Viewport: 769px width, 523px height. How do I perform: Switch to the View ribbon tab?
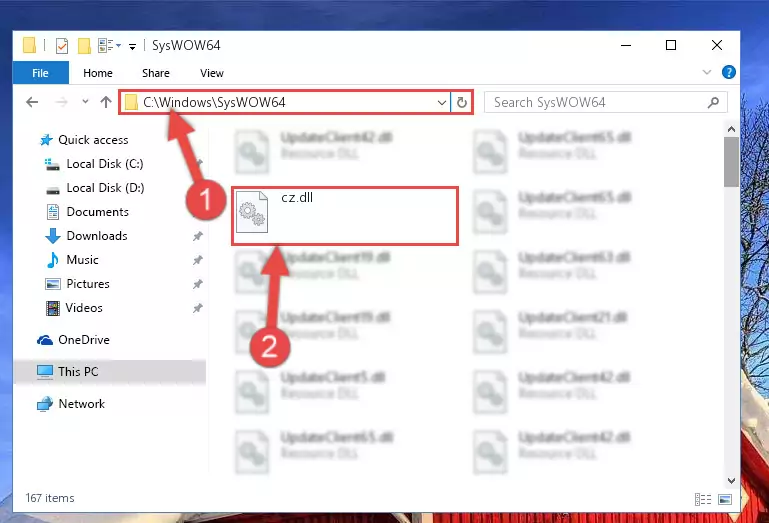pyautogui.click(x=212, y=73)
